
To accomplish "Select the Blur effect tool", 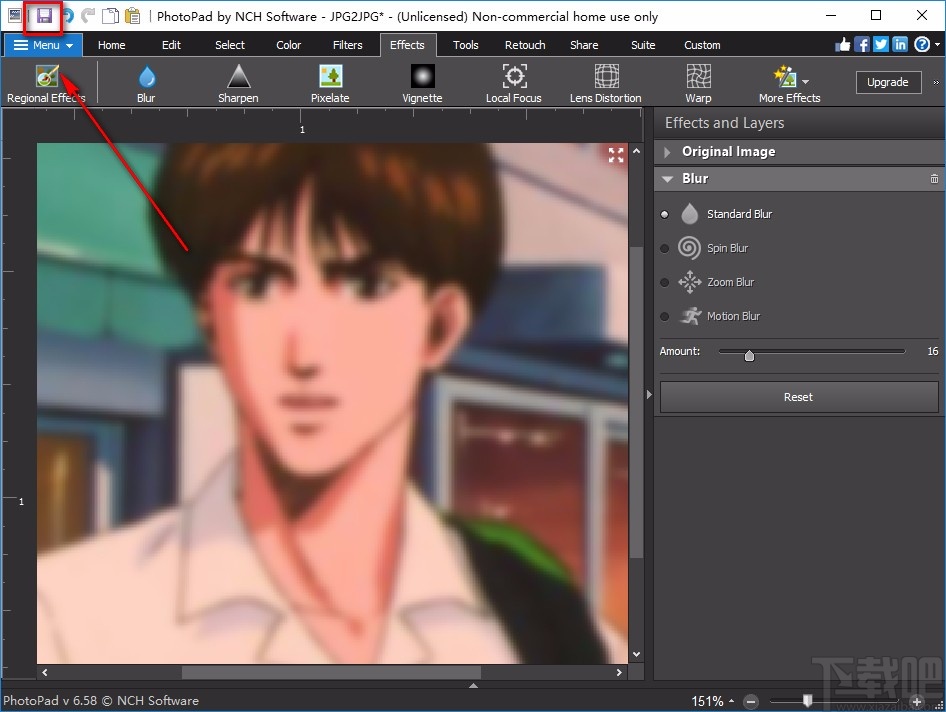I will point(146,82).
